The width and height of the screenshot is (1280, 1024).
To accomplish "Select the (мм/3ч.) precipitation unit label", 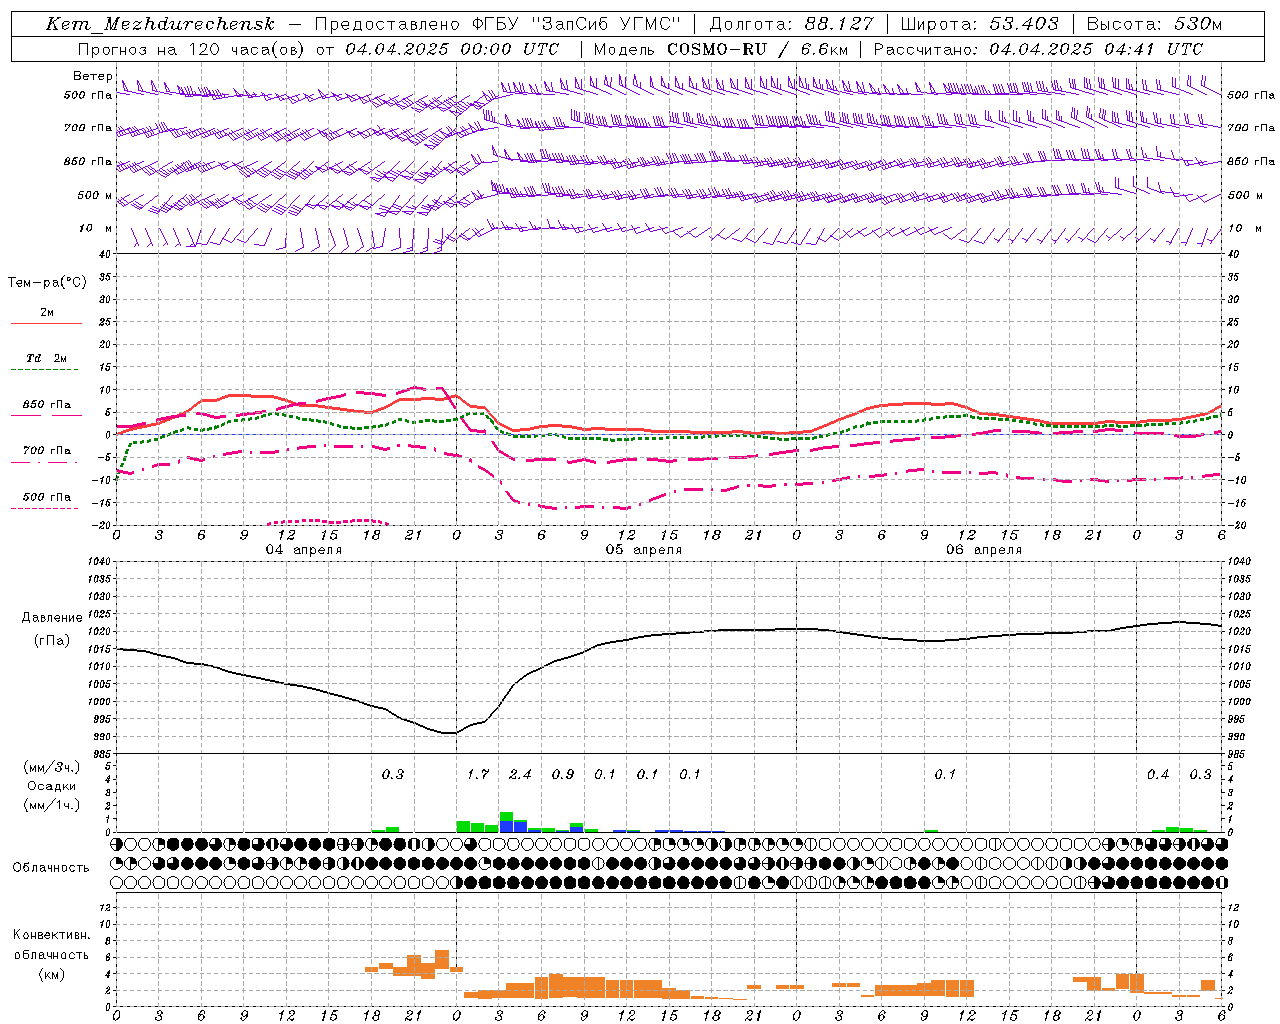I will point(52,767).
